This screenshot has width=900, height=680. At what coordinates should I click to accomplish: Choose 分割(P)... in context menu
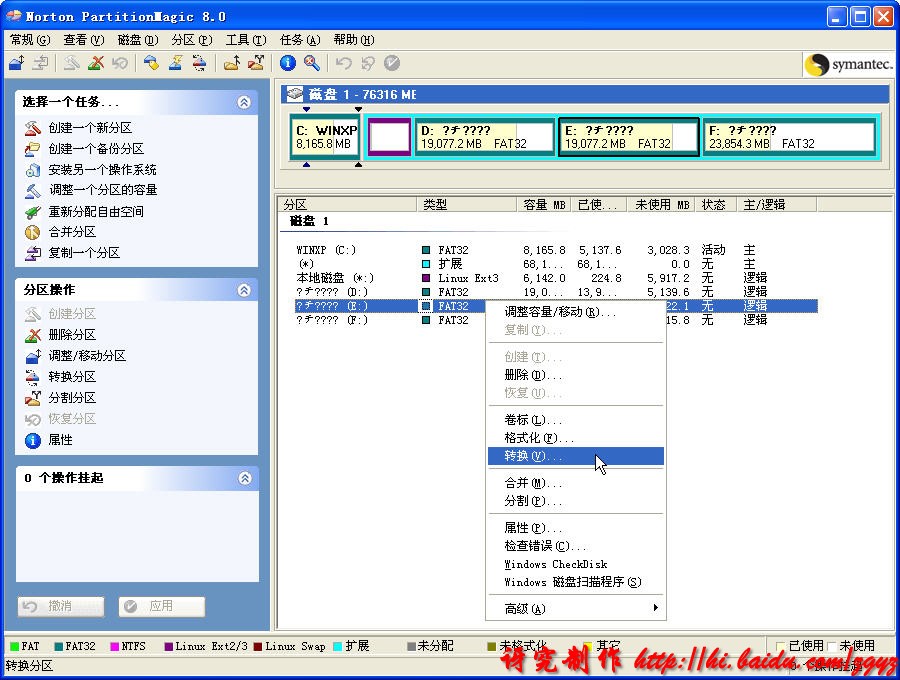(576, 501)
